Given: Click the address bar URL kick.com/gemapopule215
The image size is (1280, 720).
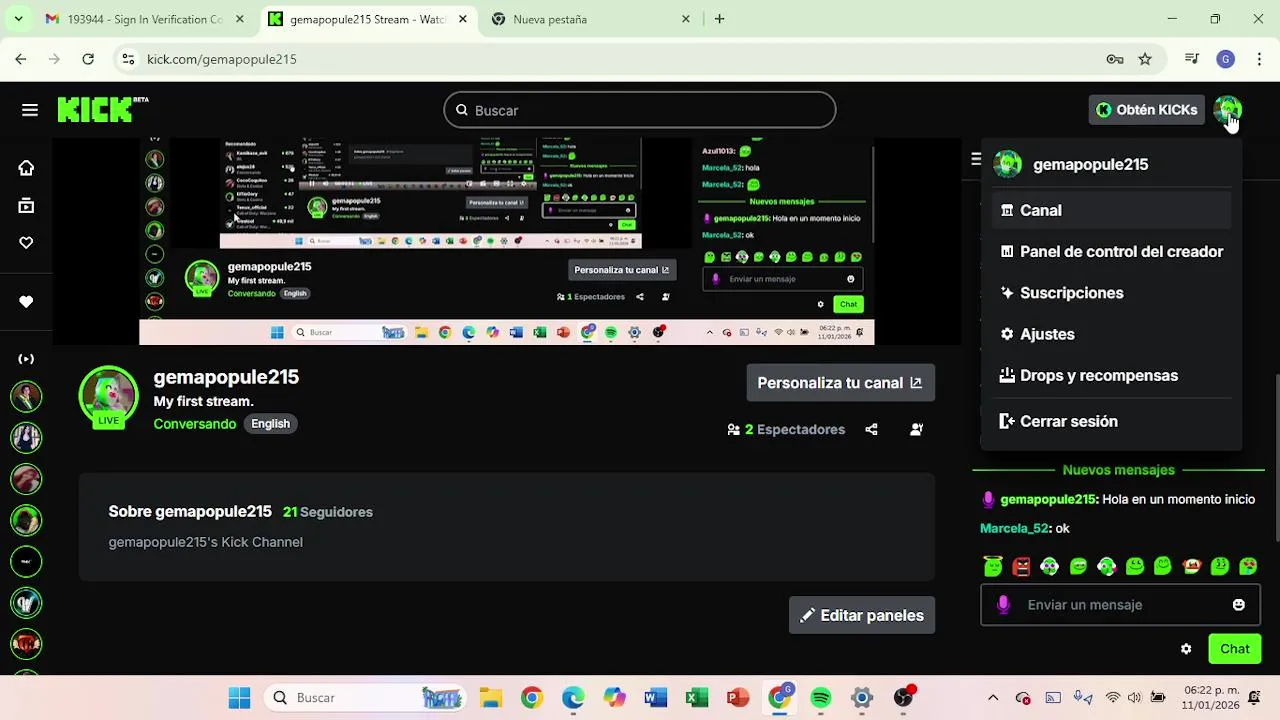Looking at the screenshot, I should point(222,59).
